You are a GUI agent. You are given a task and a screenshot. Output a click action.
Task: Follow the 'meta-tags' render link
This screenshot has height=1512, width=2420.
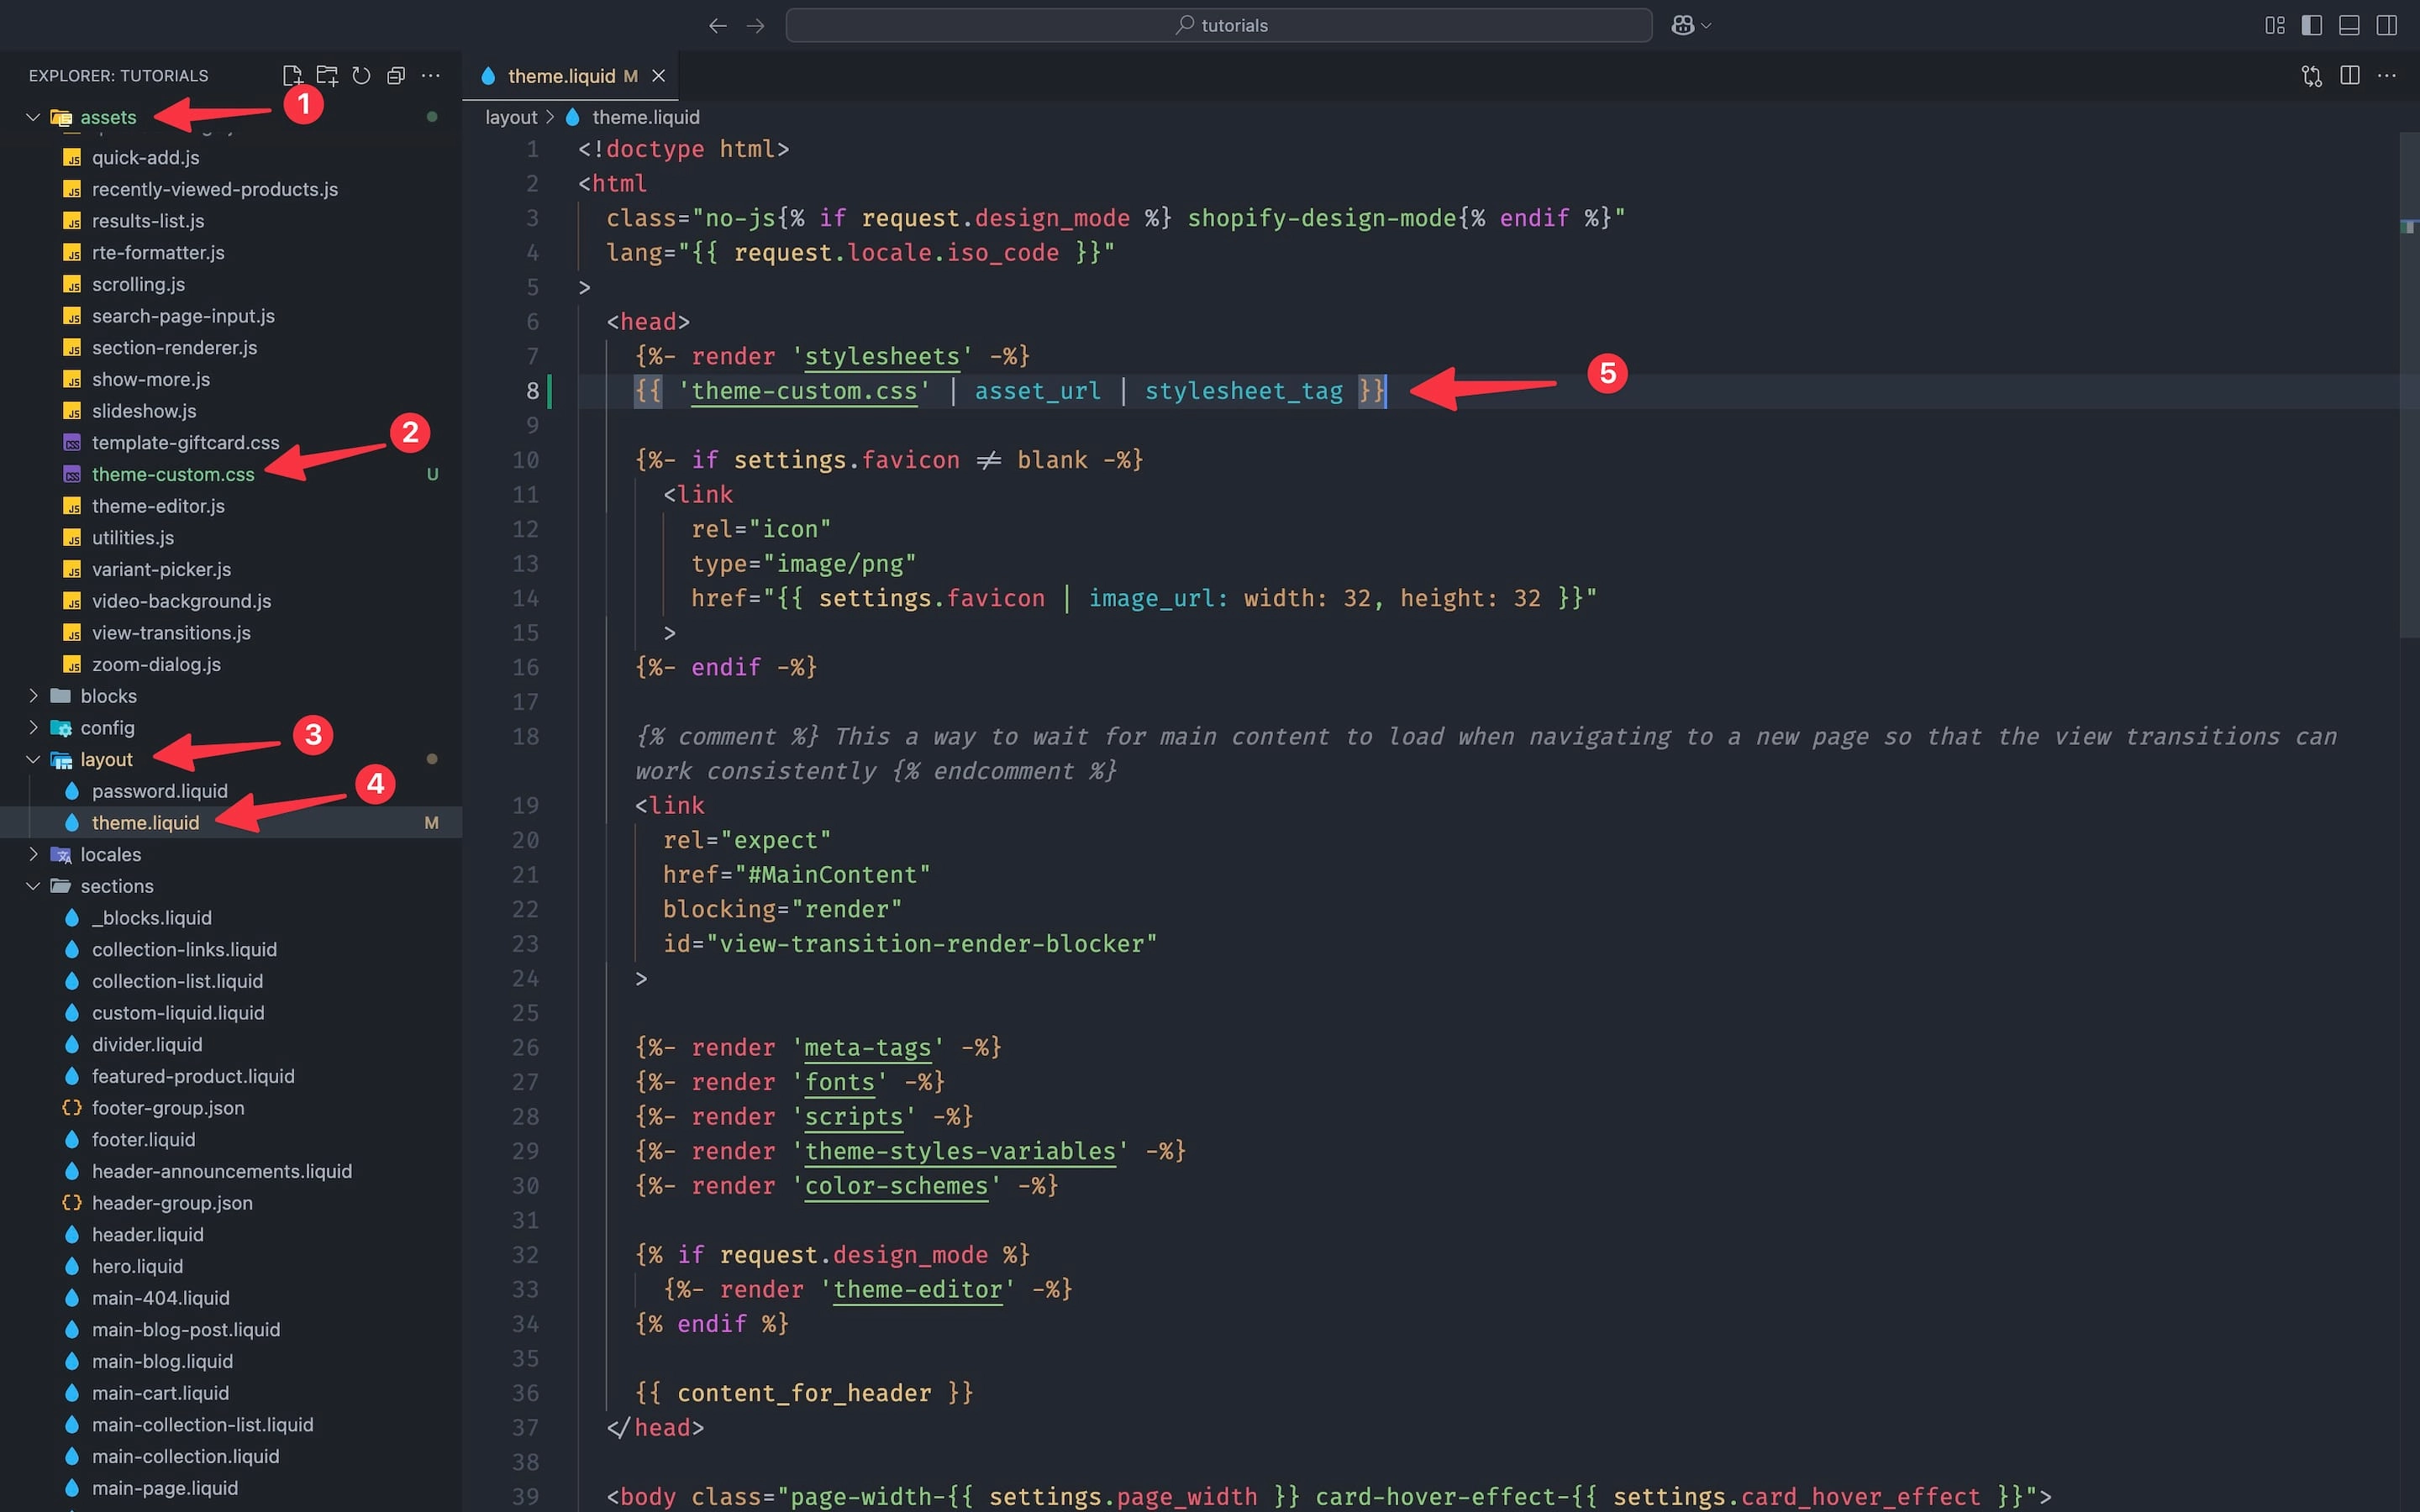coord(867,1048)
